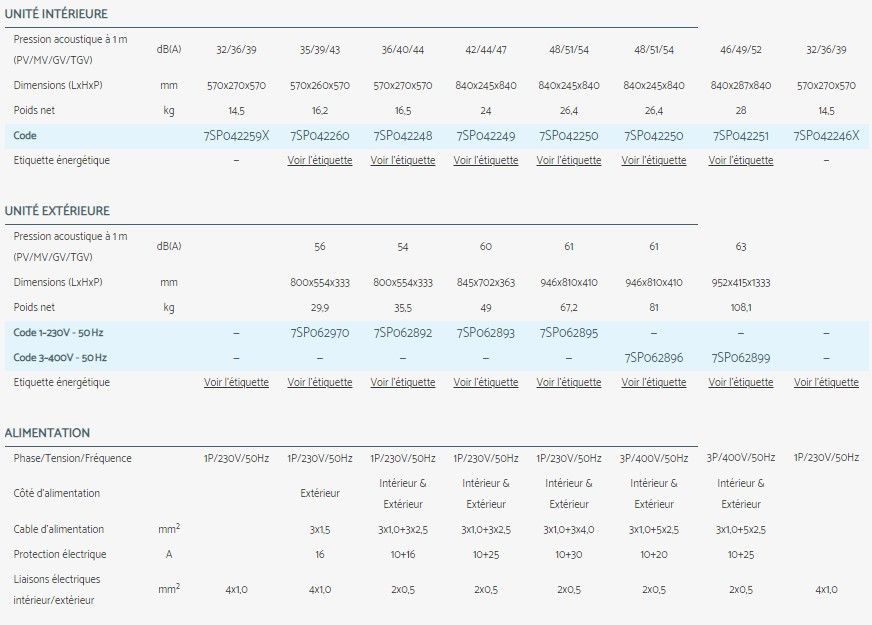Open energy label link below indoor code 7SP042248
Viewport: 872px width, 625px height.
403,160
